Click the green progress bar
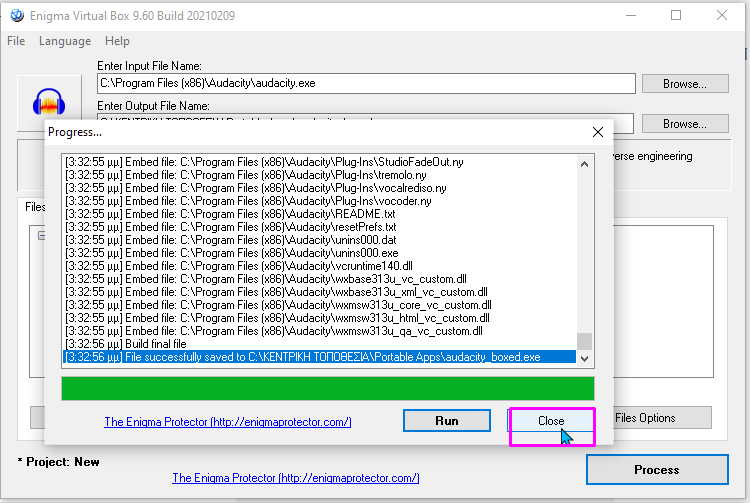 328,388
